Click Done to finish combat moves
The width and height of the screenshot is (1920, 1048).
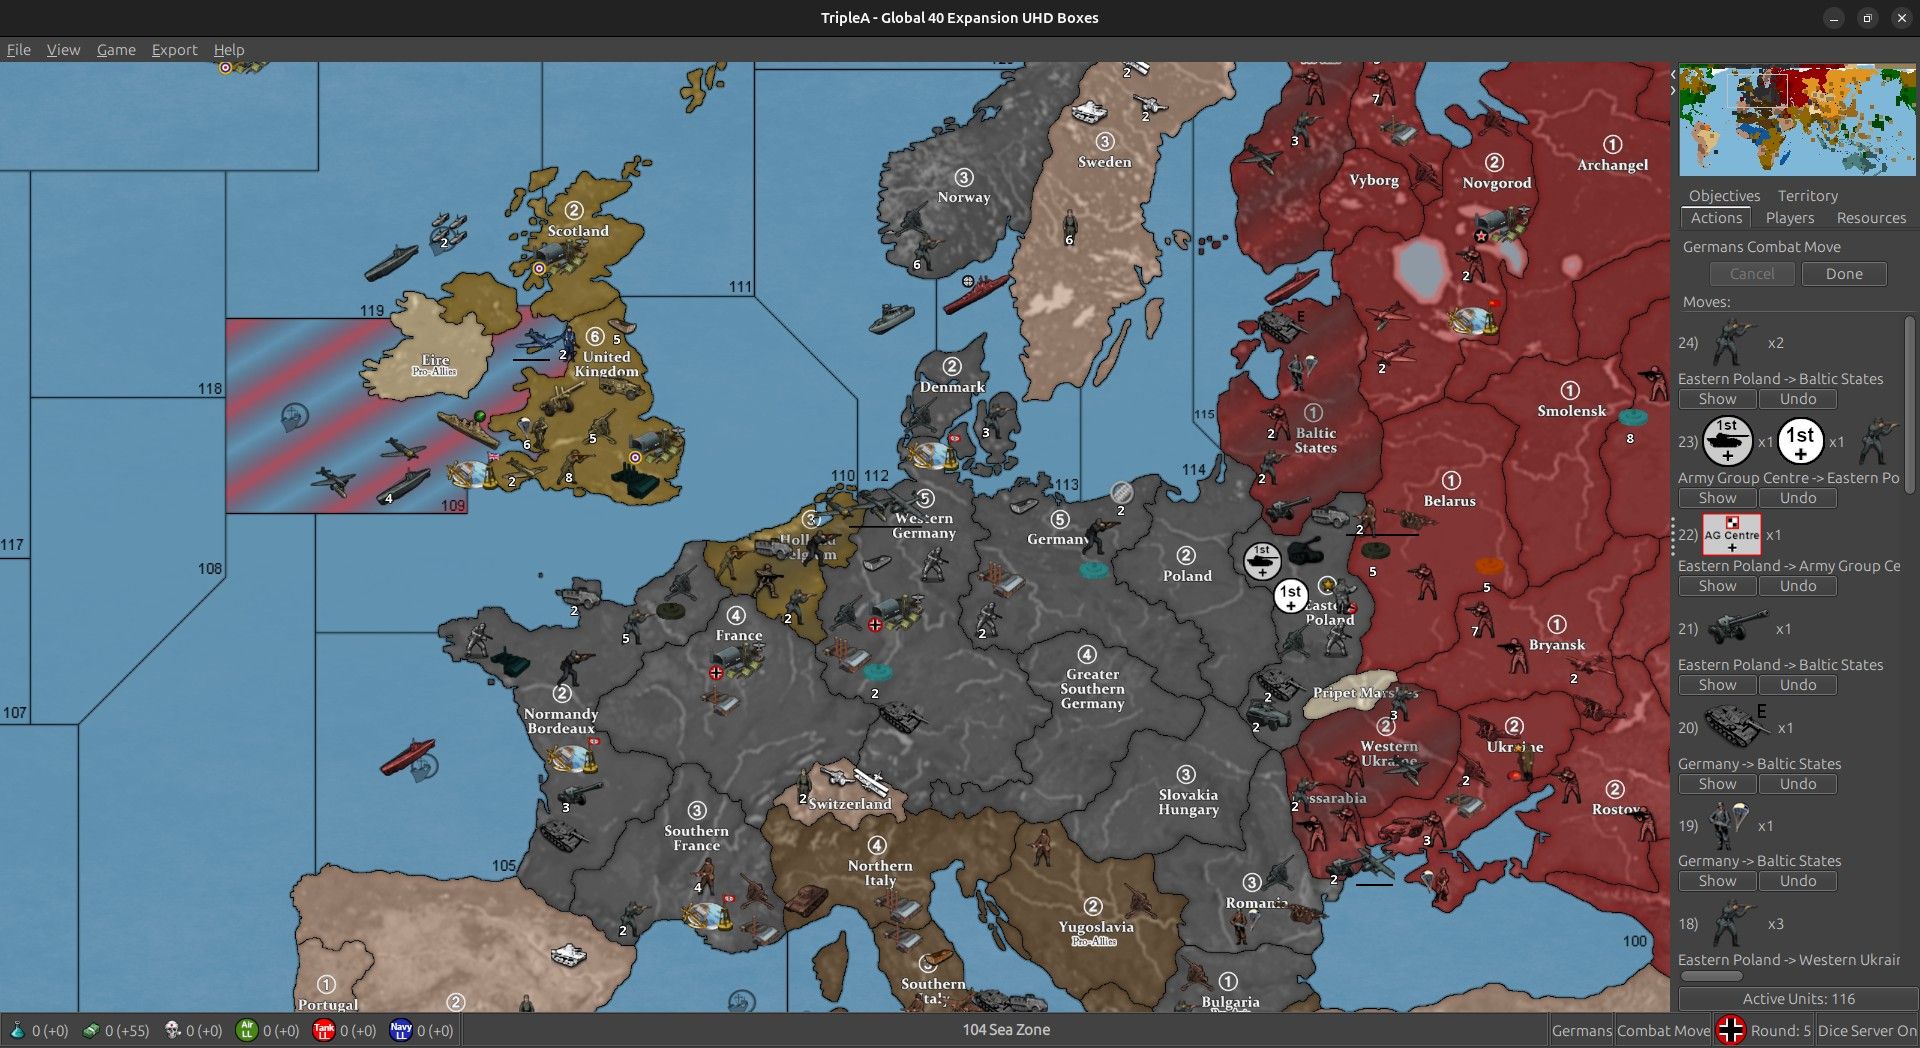1844,274
